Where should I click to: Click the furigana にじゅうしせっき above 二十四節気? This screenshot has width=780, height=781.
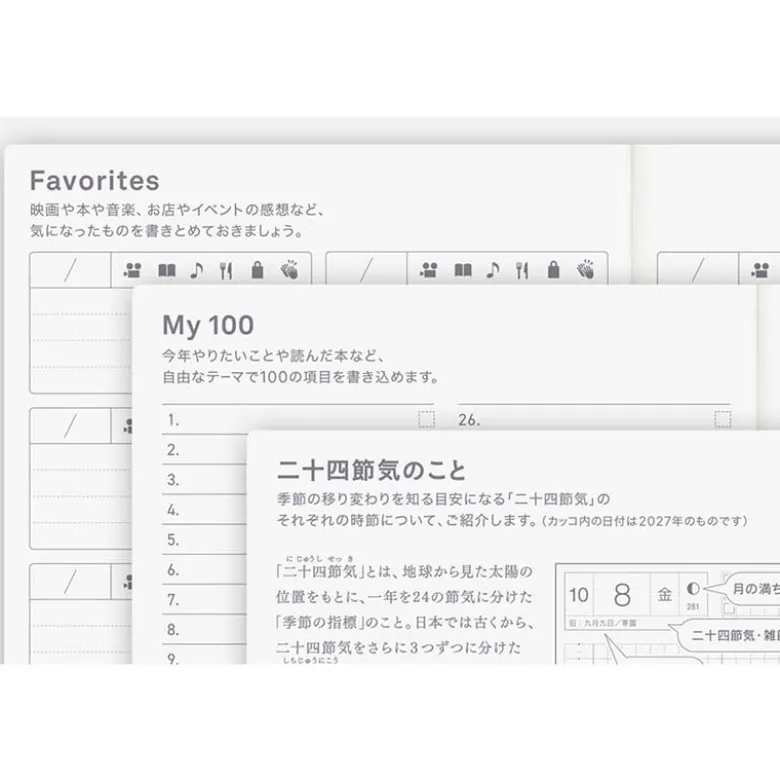[320, 559]
